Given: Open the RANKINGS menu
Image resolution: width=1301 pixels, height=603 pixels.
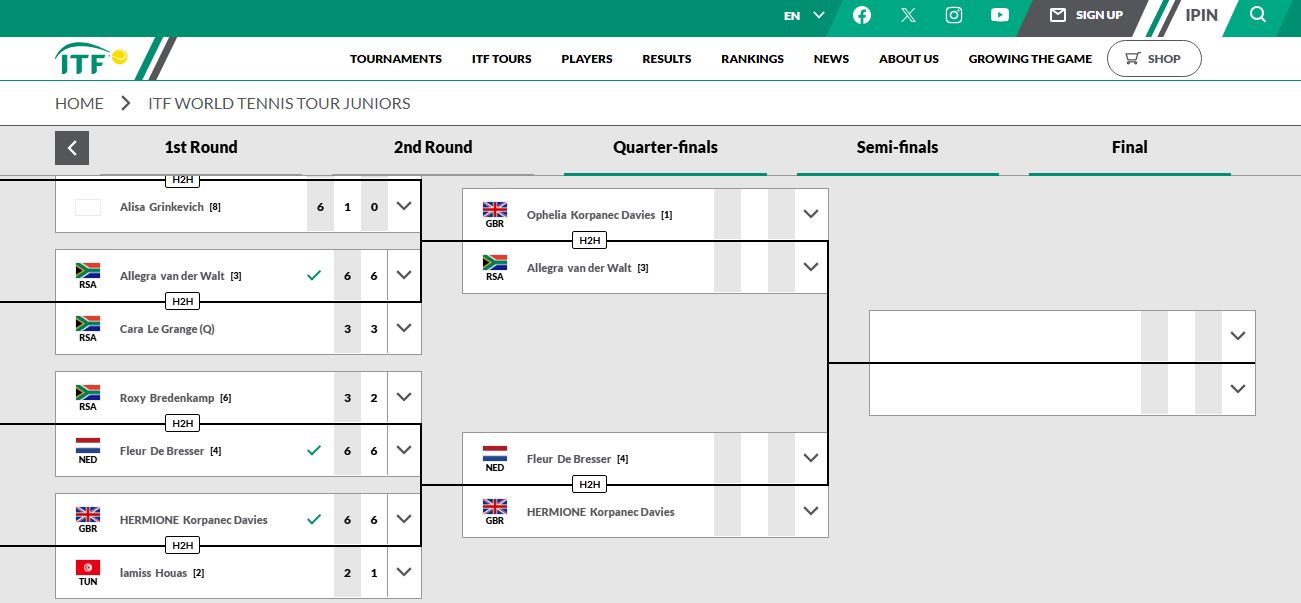Looking at the screenshot, I should (752, 59).
